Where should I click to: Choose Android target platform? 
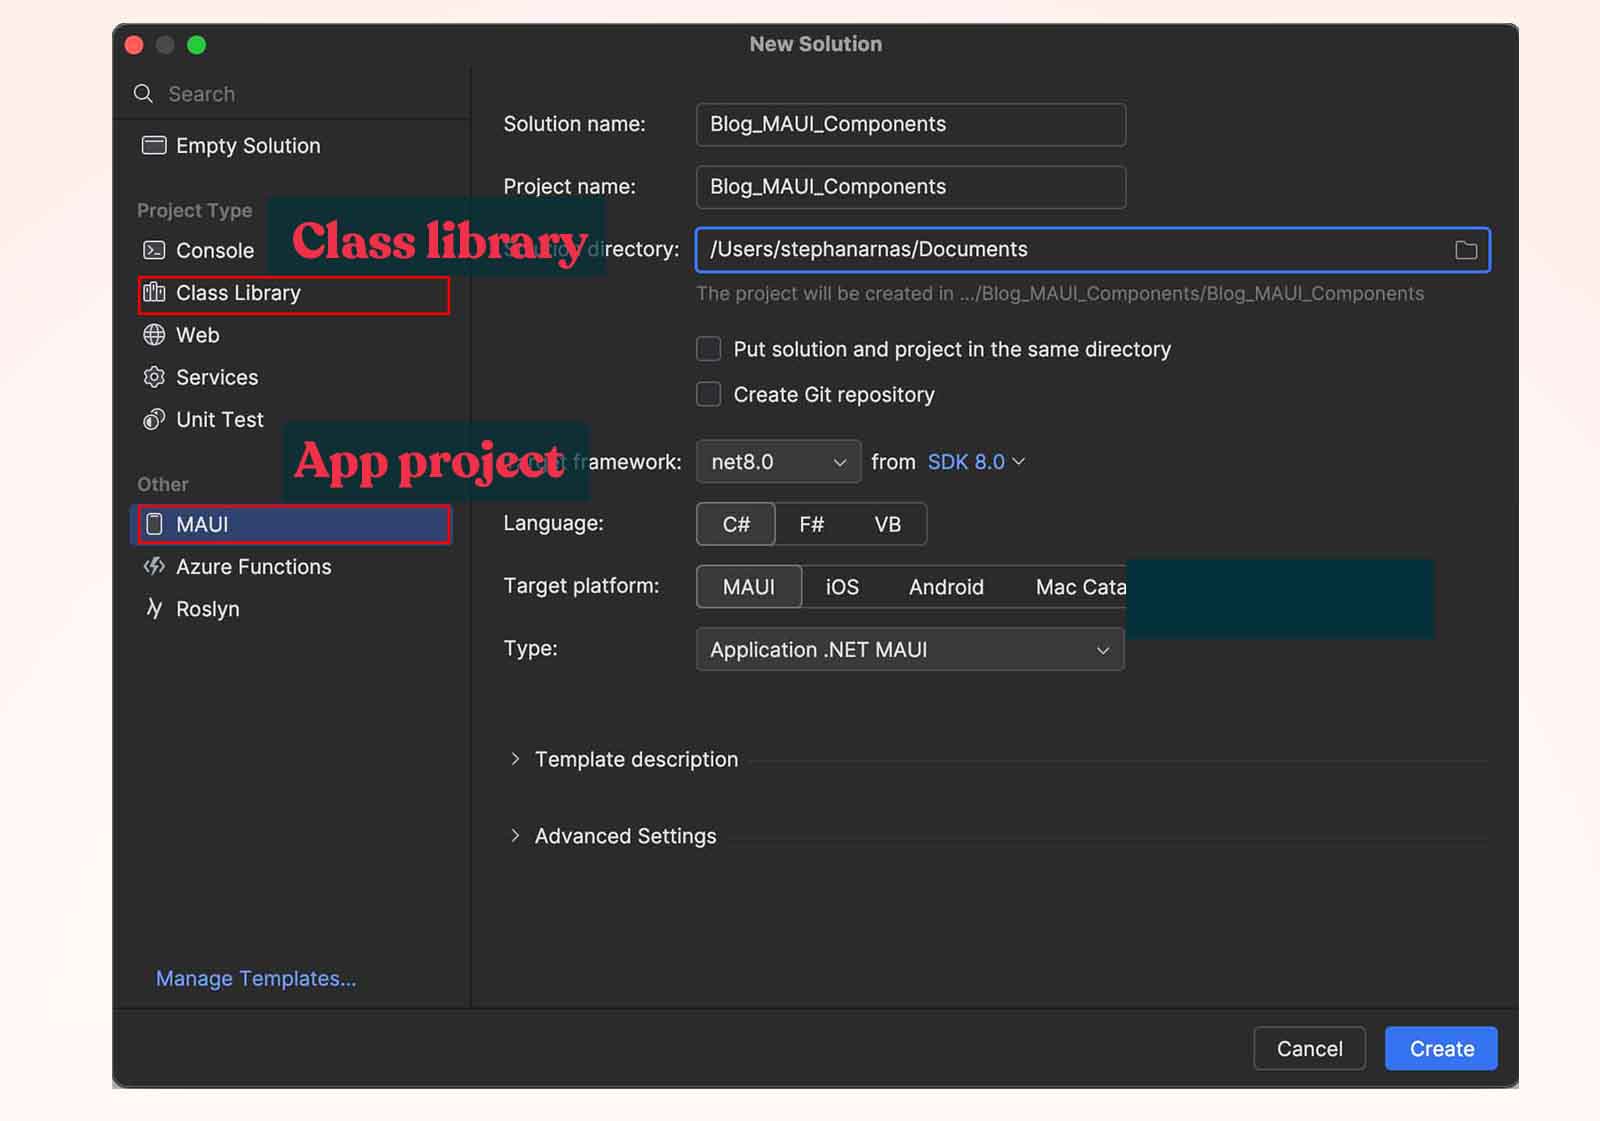[x=946, y=587]
